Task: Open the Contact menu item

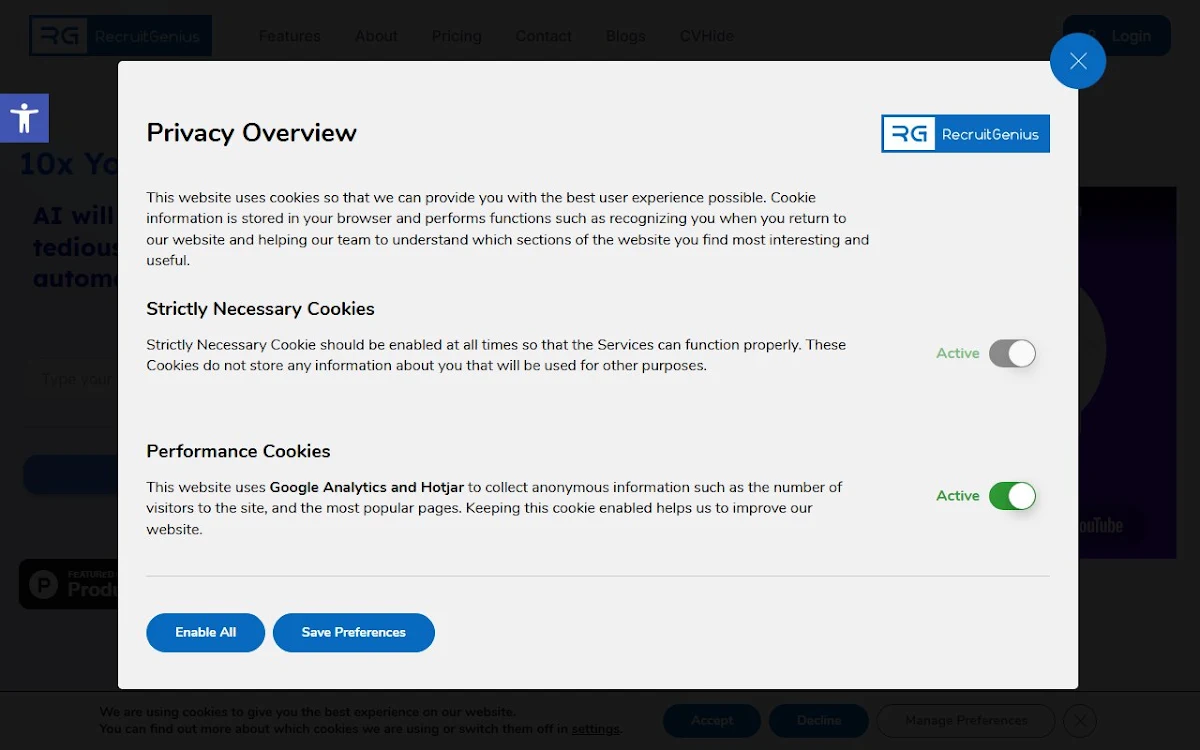Action: 544,36
